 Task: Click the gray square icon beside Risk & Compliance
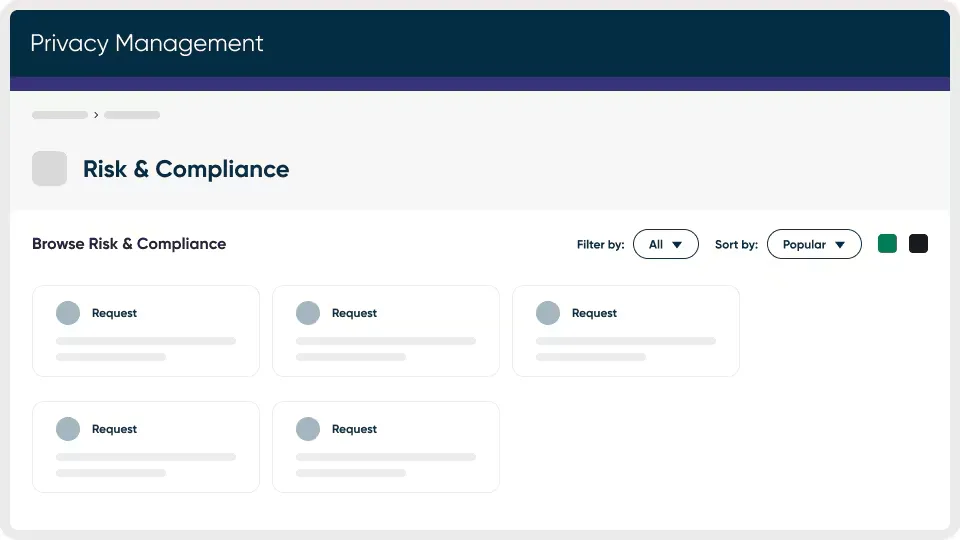click(x=50, y=169)
